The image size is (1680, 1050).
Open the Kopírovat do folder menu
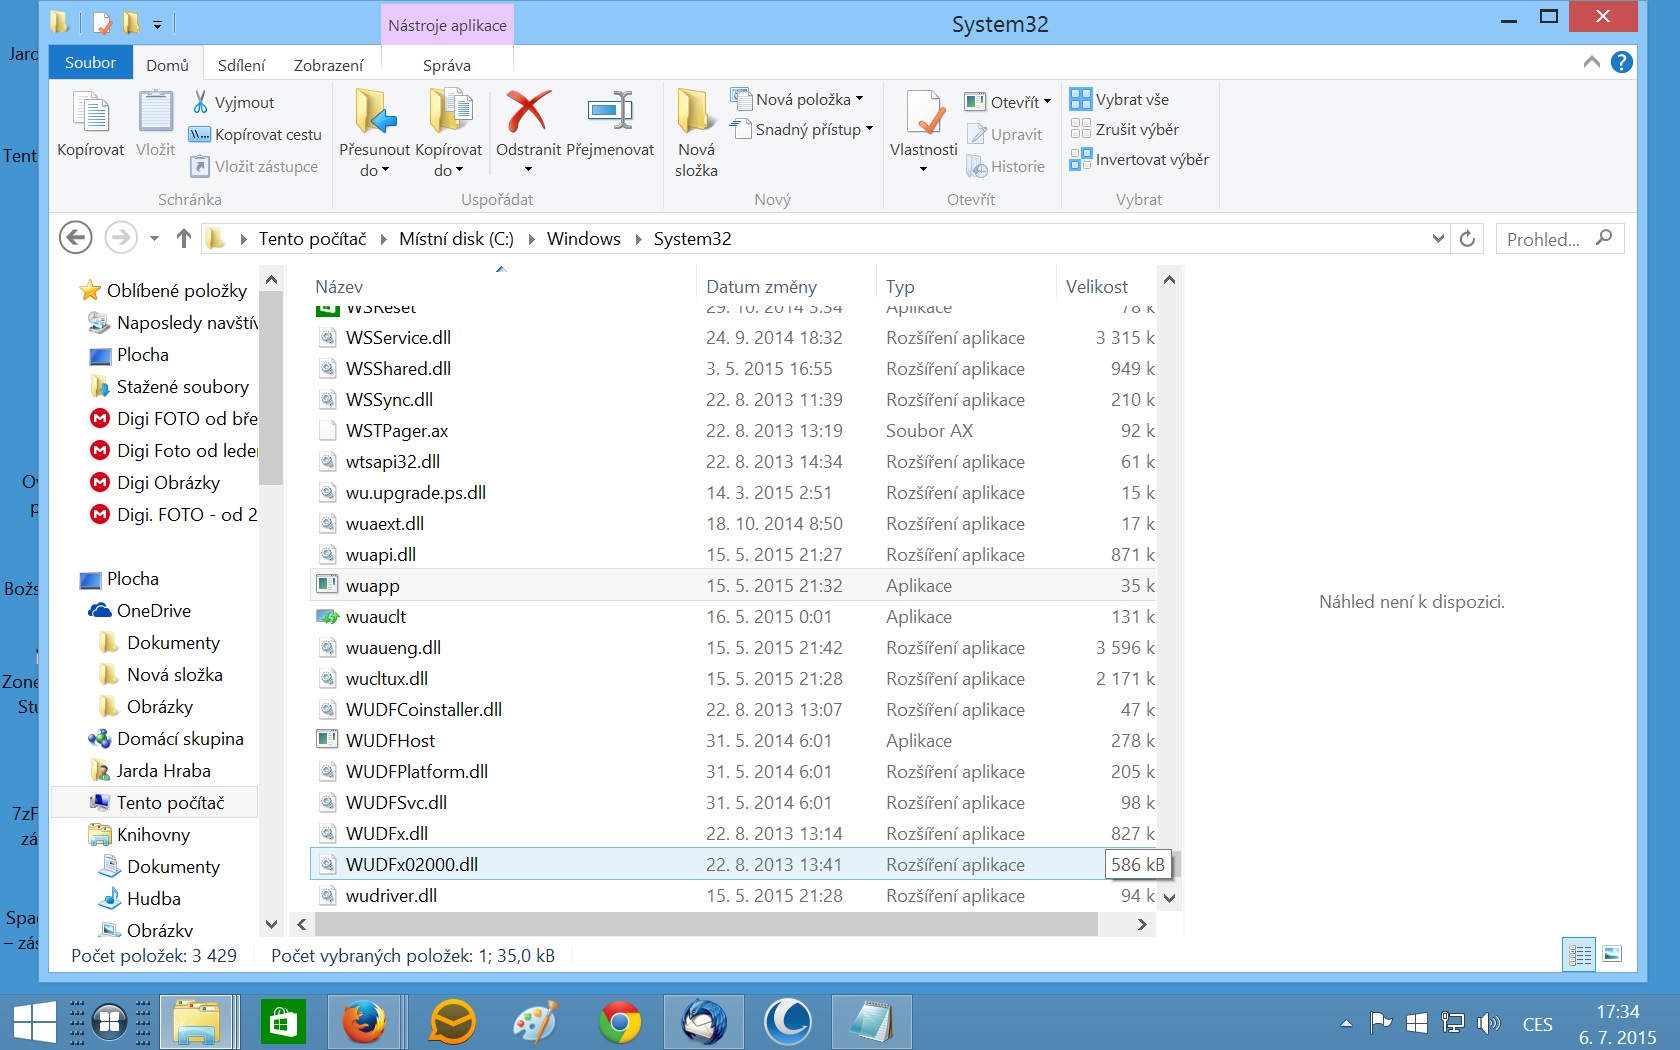tap(449, 132)
